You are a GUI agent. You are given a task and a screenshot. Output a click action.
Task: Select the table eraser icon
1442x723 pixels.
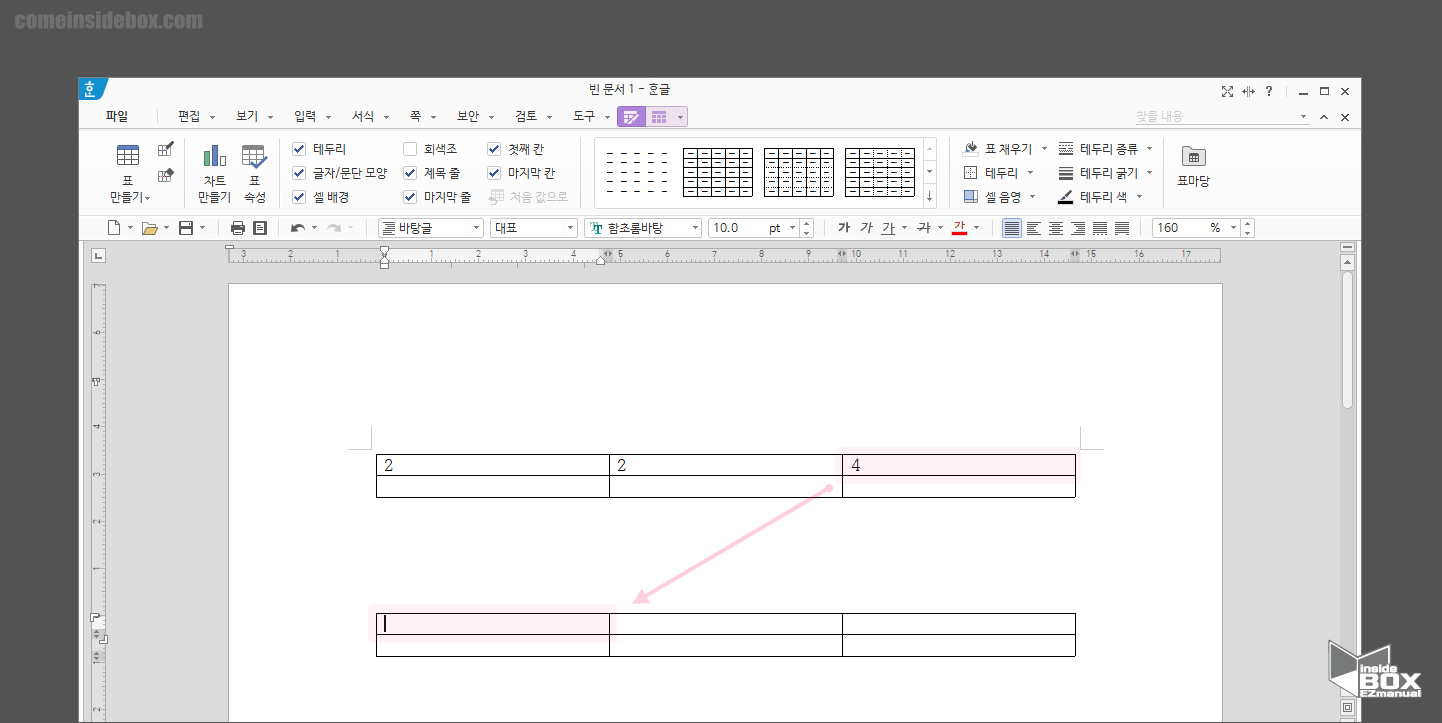click(166, 176)
